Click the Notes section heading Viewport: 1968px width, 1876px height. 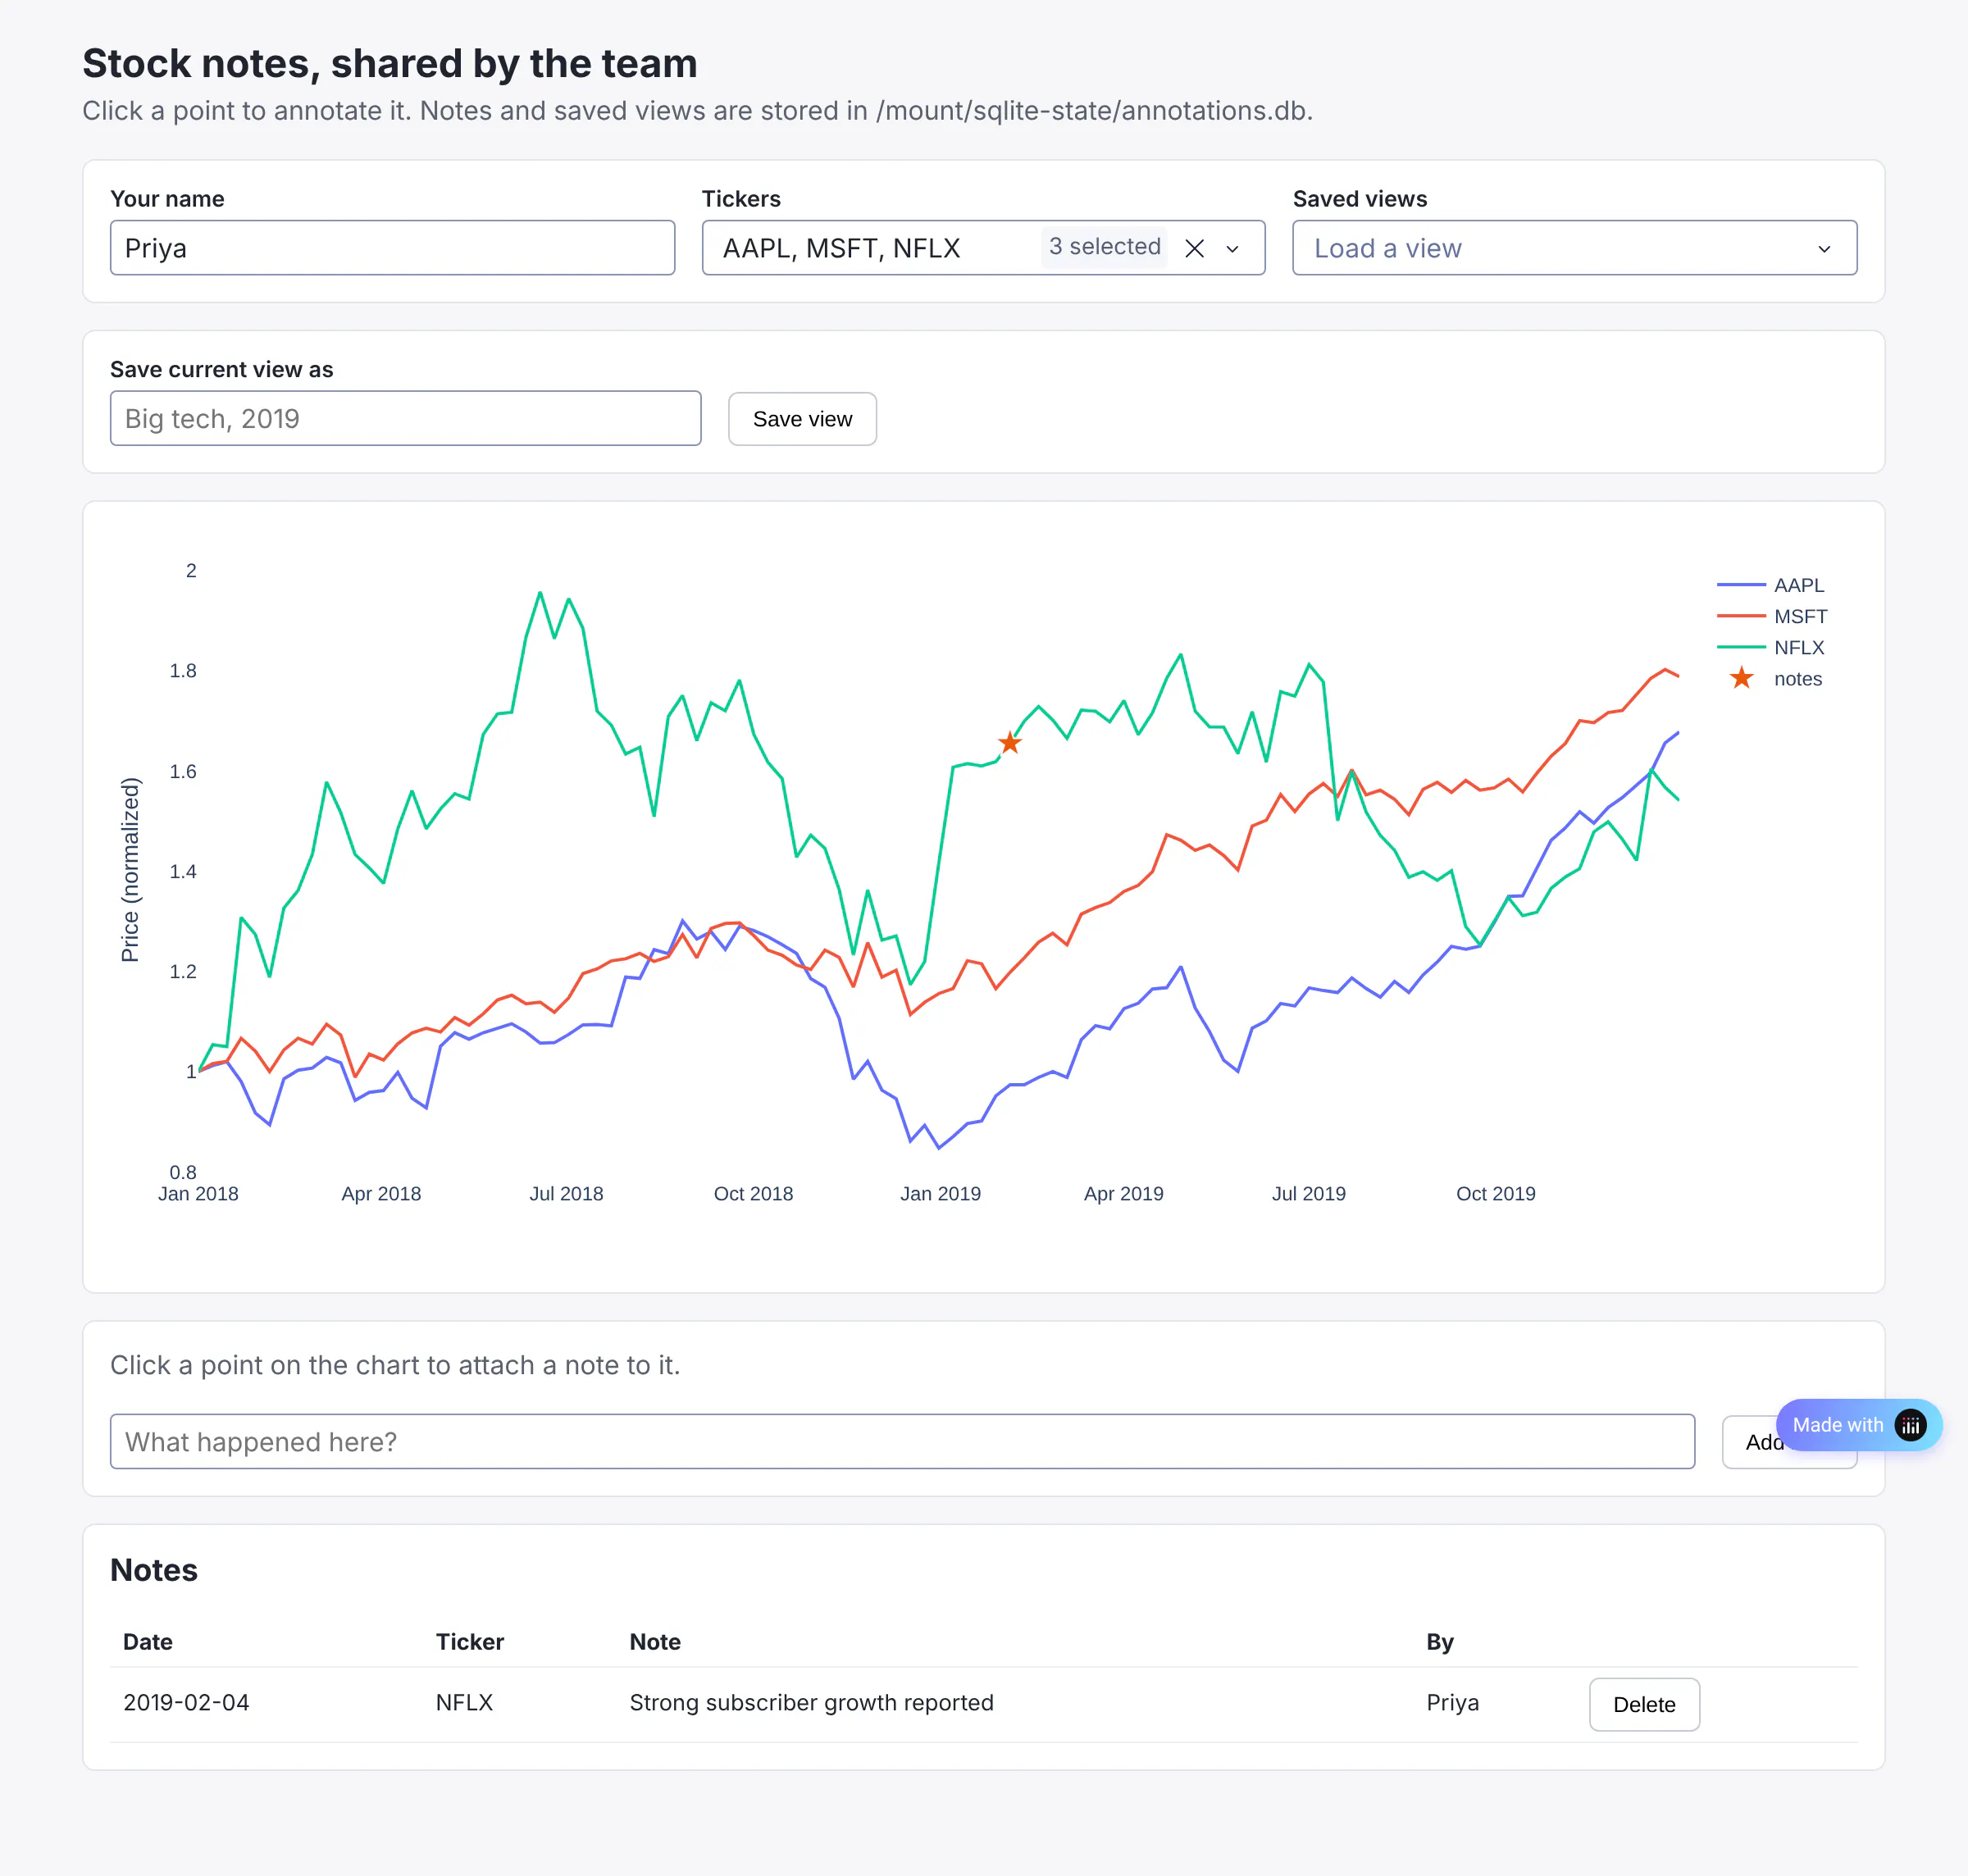(x=154, y=1569)
